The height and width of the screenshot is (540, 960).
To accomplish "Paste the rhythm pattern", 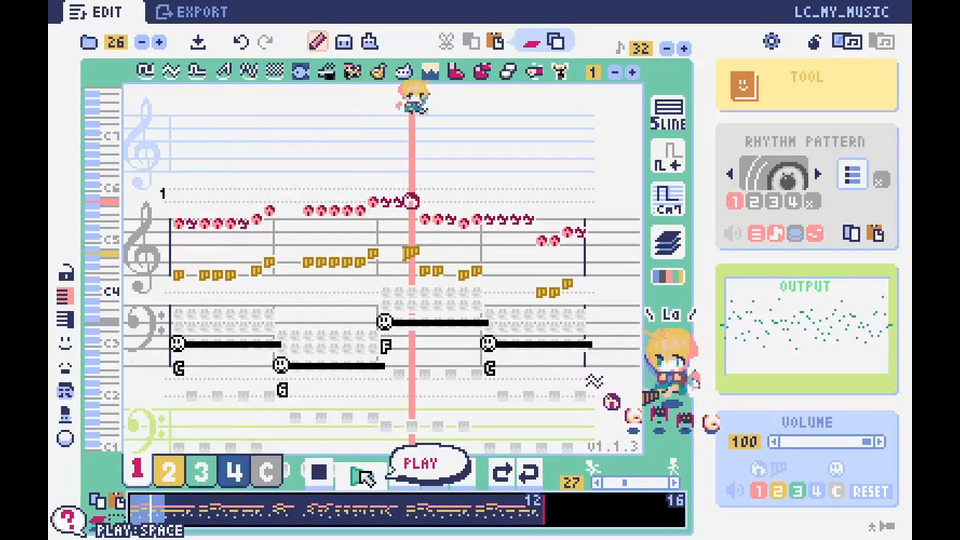I will [877, 233].
